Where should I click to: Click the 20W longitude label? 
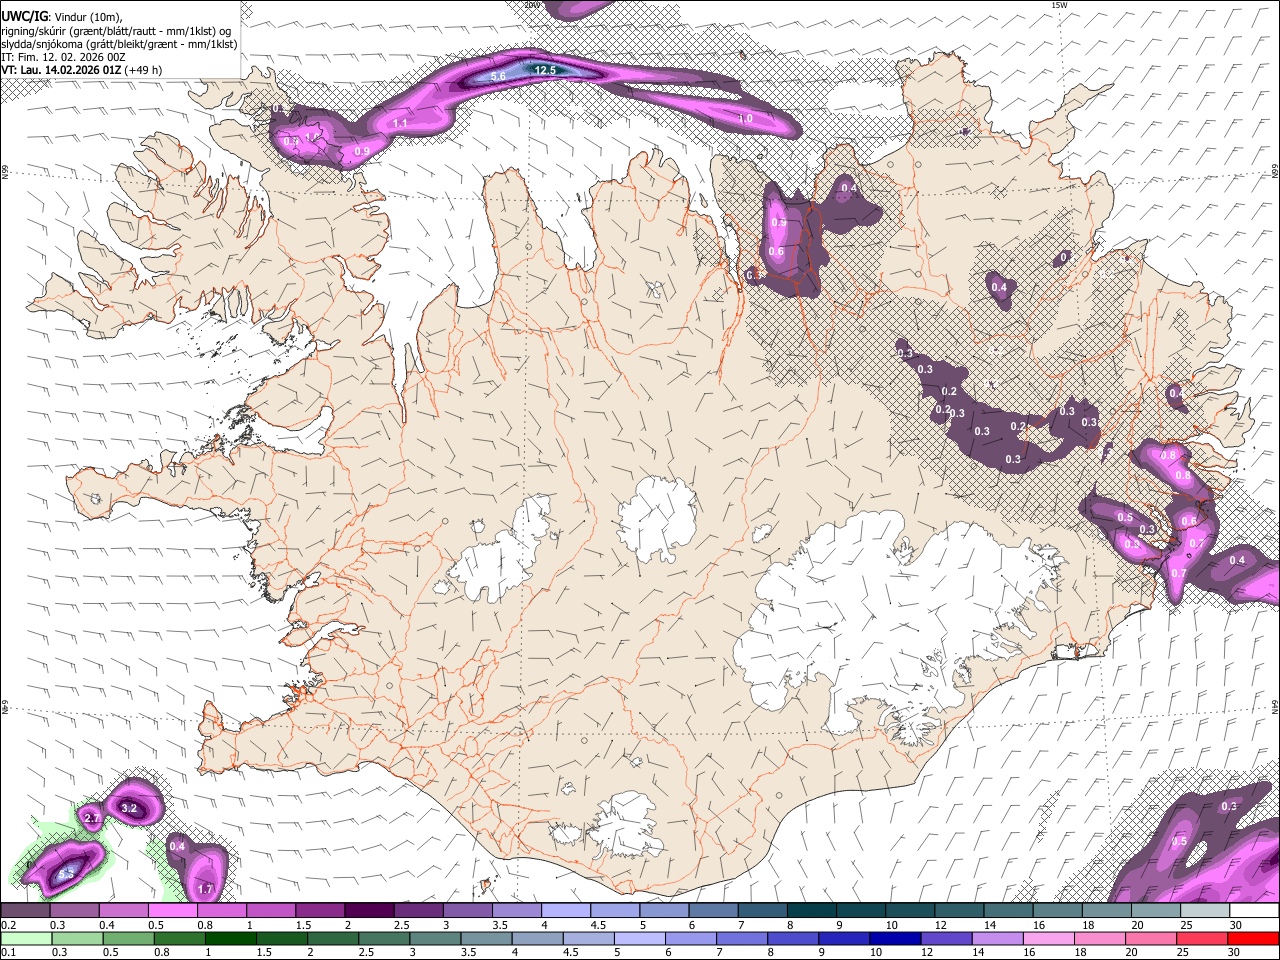click(532, 5)
